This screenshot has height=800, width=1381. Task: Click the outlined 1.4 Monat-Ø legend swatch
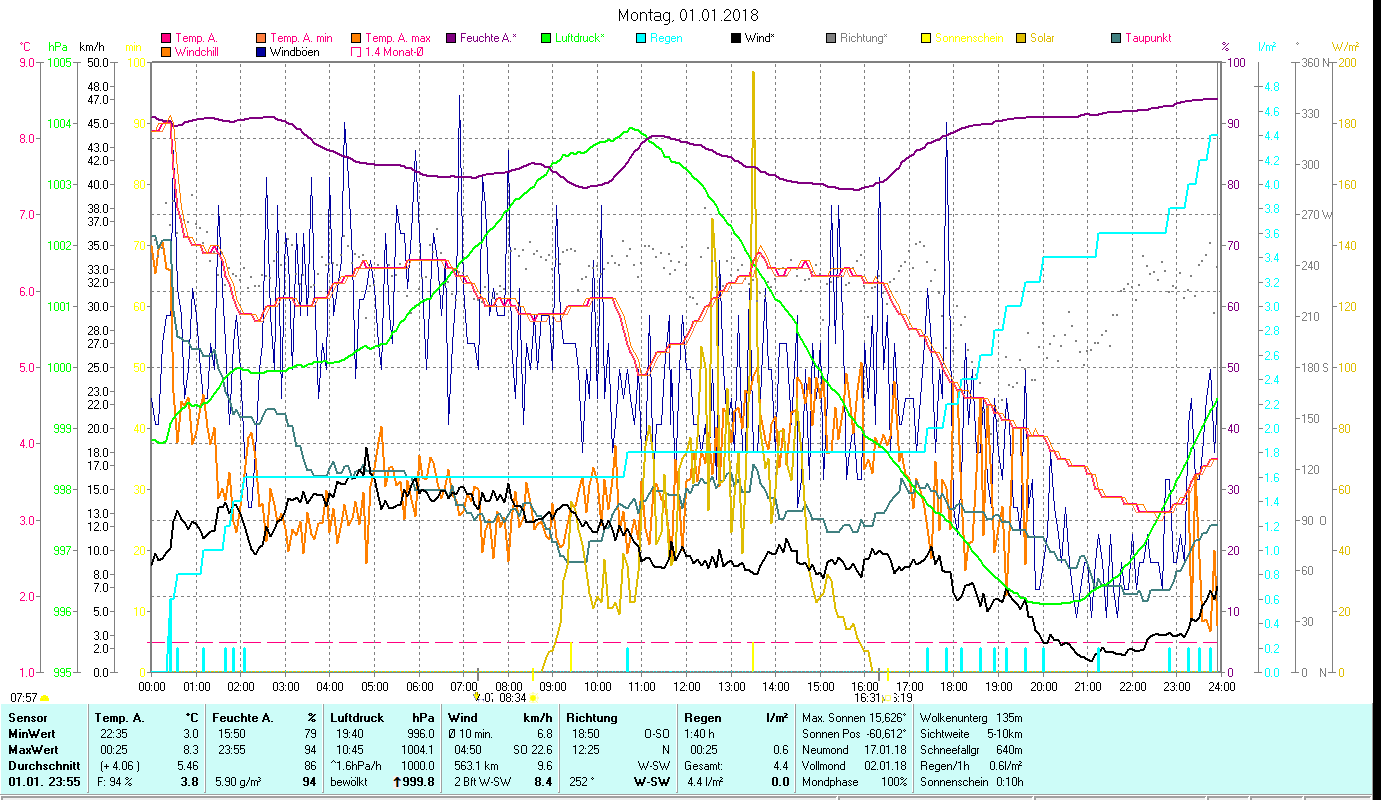click(x=355, y=51)
